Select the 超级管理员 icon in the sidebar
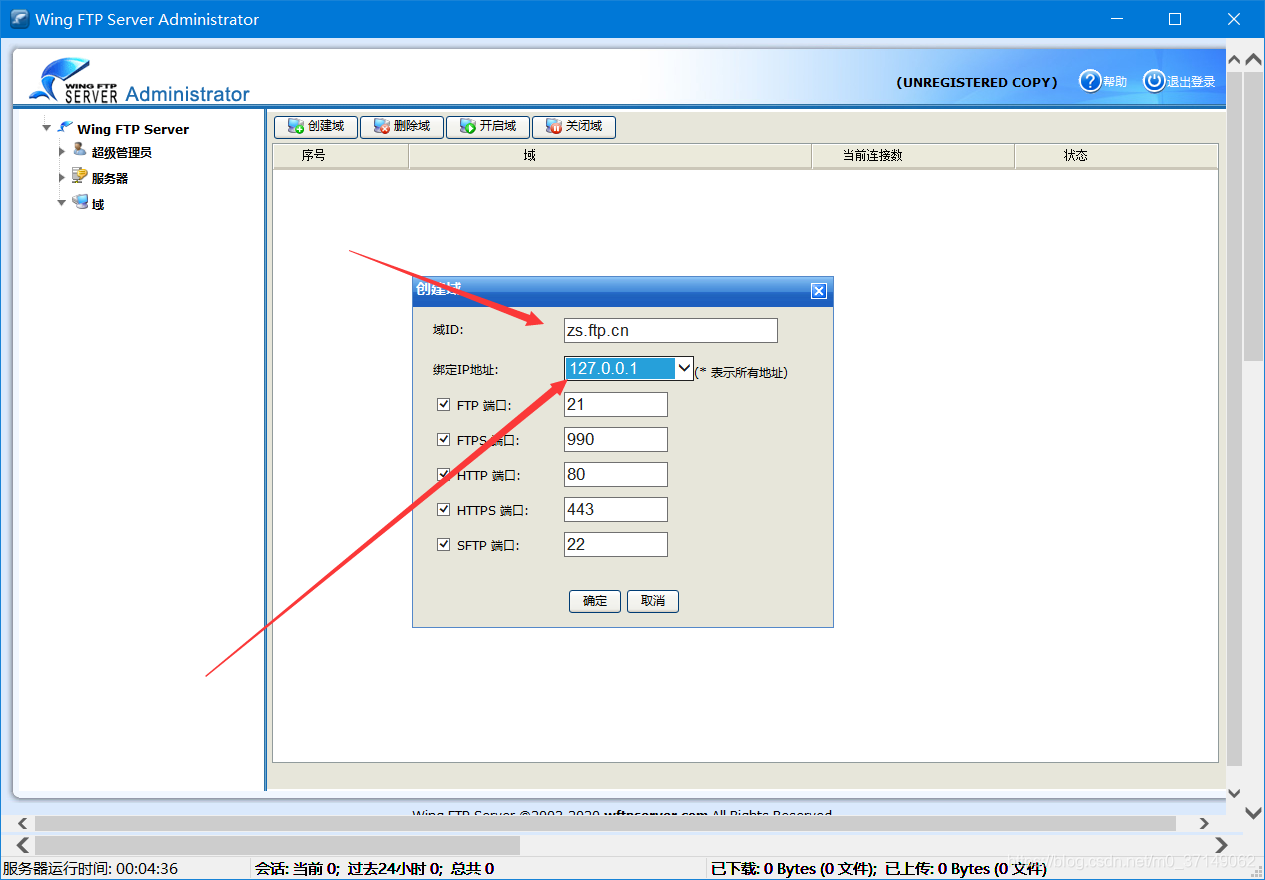1265x880 pixels. 77,150
